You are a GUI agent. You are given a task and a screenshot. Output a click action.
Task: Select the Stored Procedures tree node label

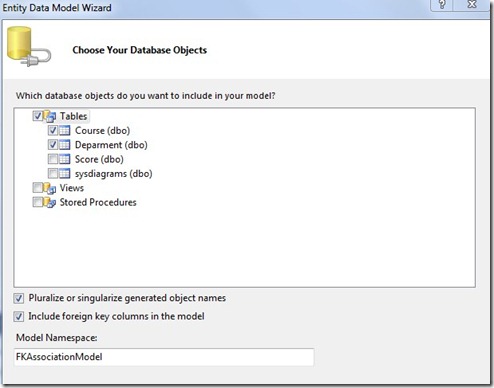tap(98, 202)
